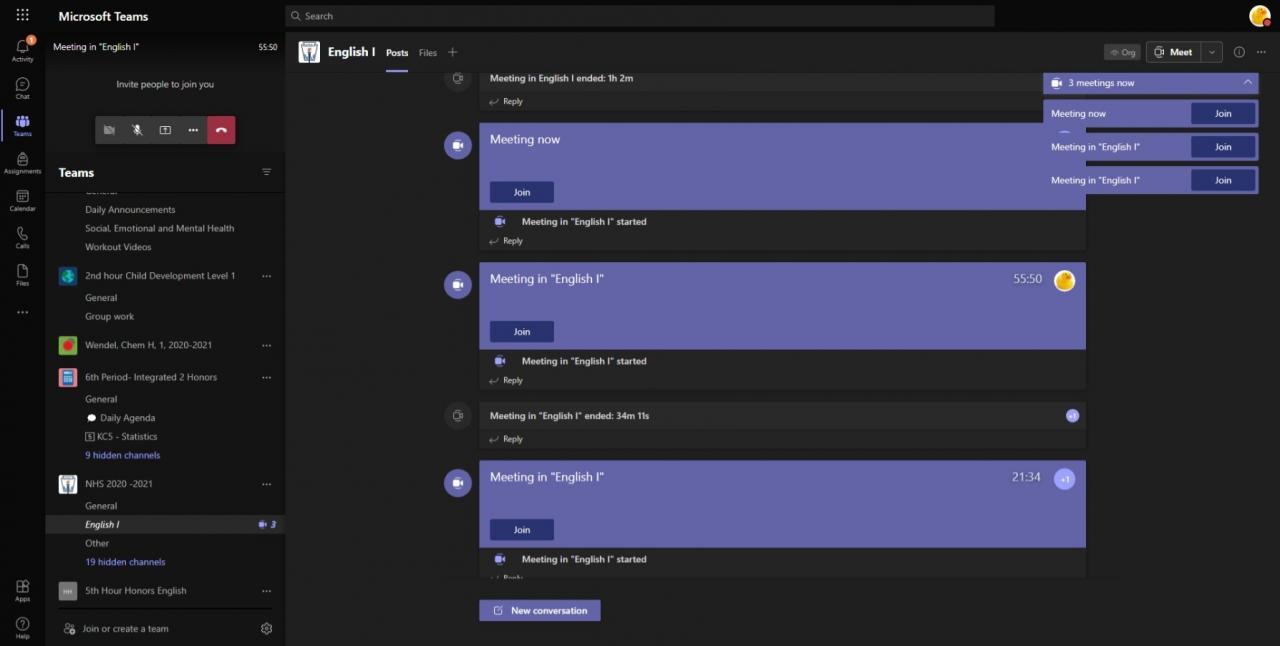
Task: Join the meeting showing 21:34
Action: 522,530
